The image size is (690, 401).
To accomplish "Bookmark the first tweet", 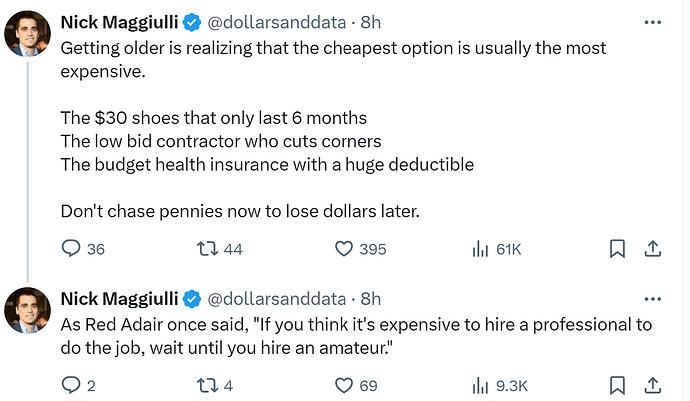I will pyautogui.click(x=617, y=249).
